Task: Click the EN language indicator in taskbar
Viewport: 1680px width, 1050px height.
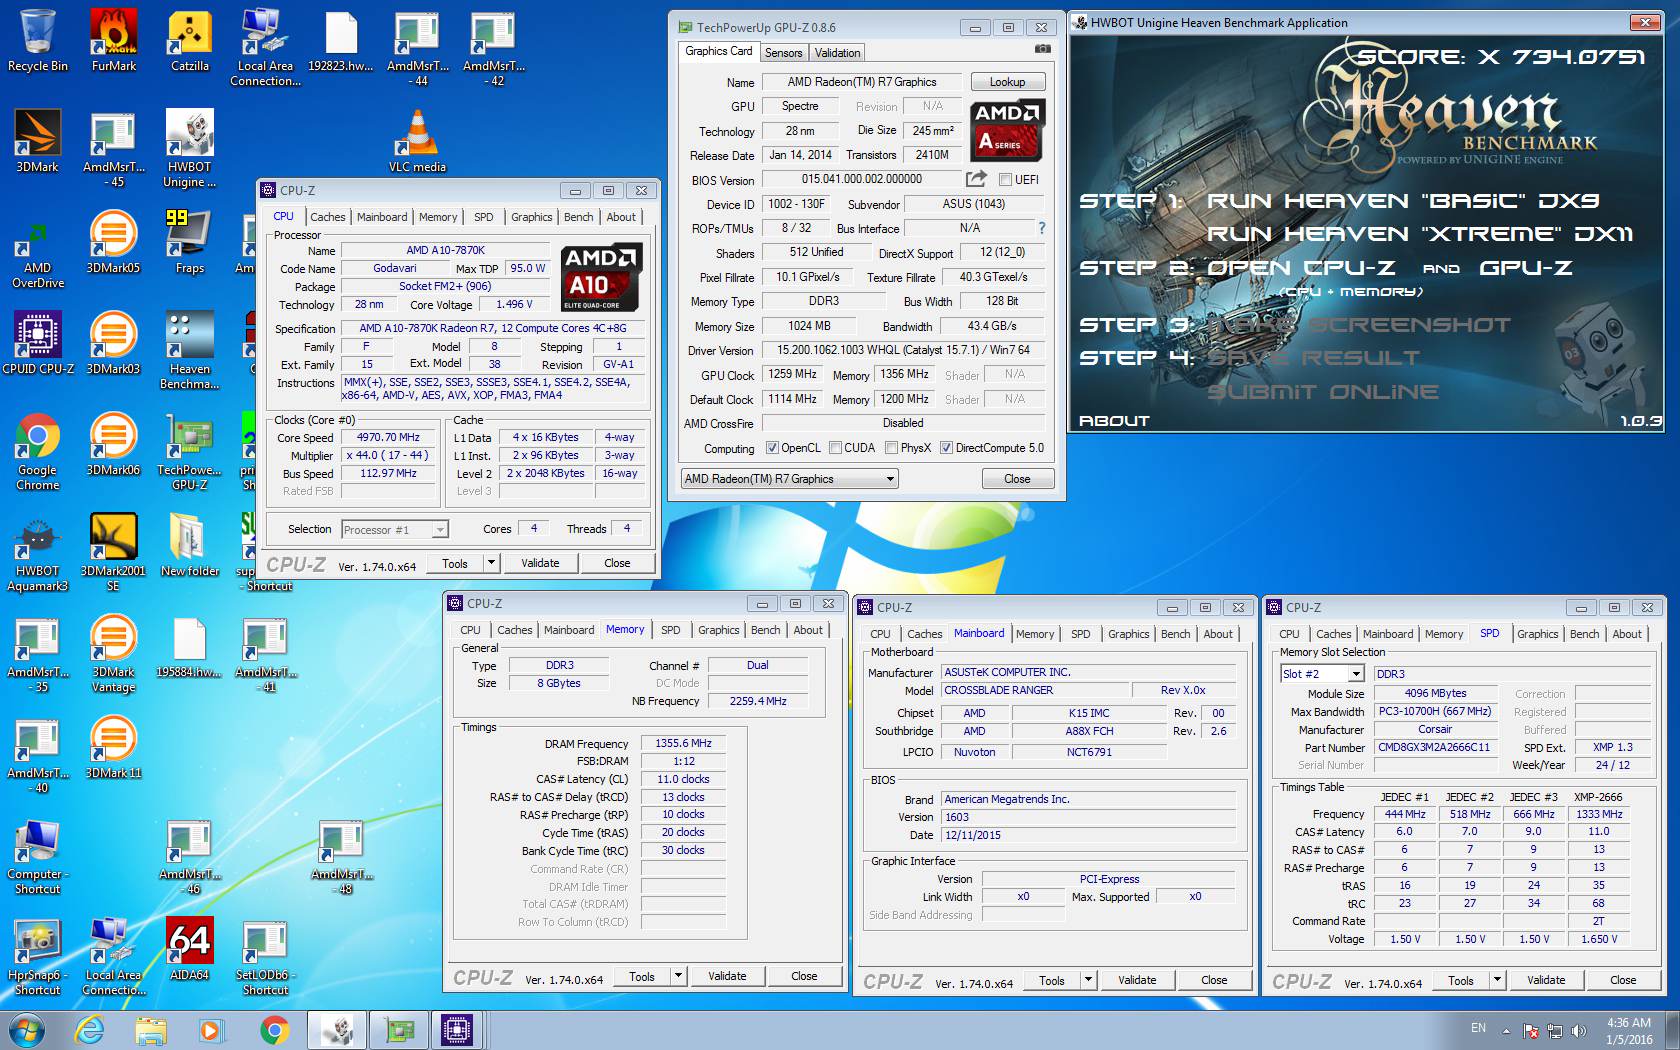Action: (1478, 1028)
